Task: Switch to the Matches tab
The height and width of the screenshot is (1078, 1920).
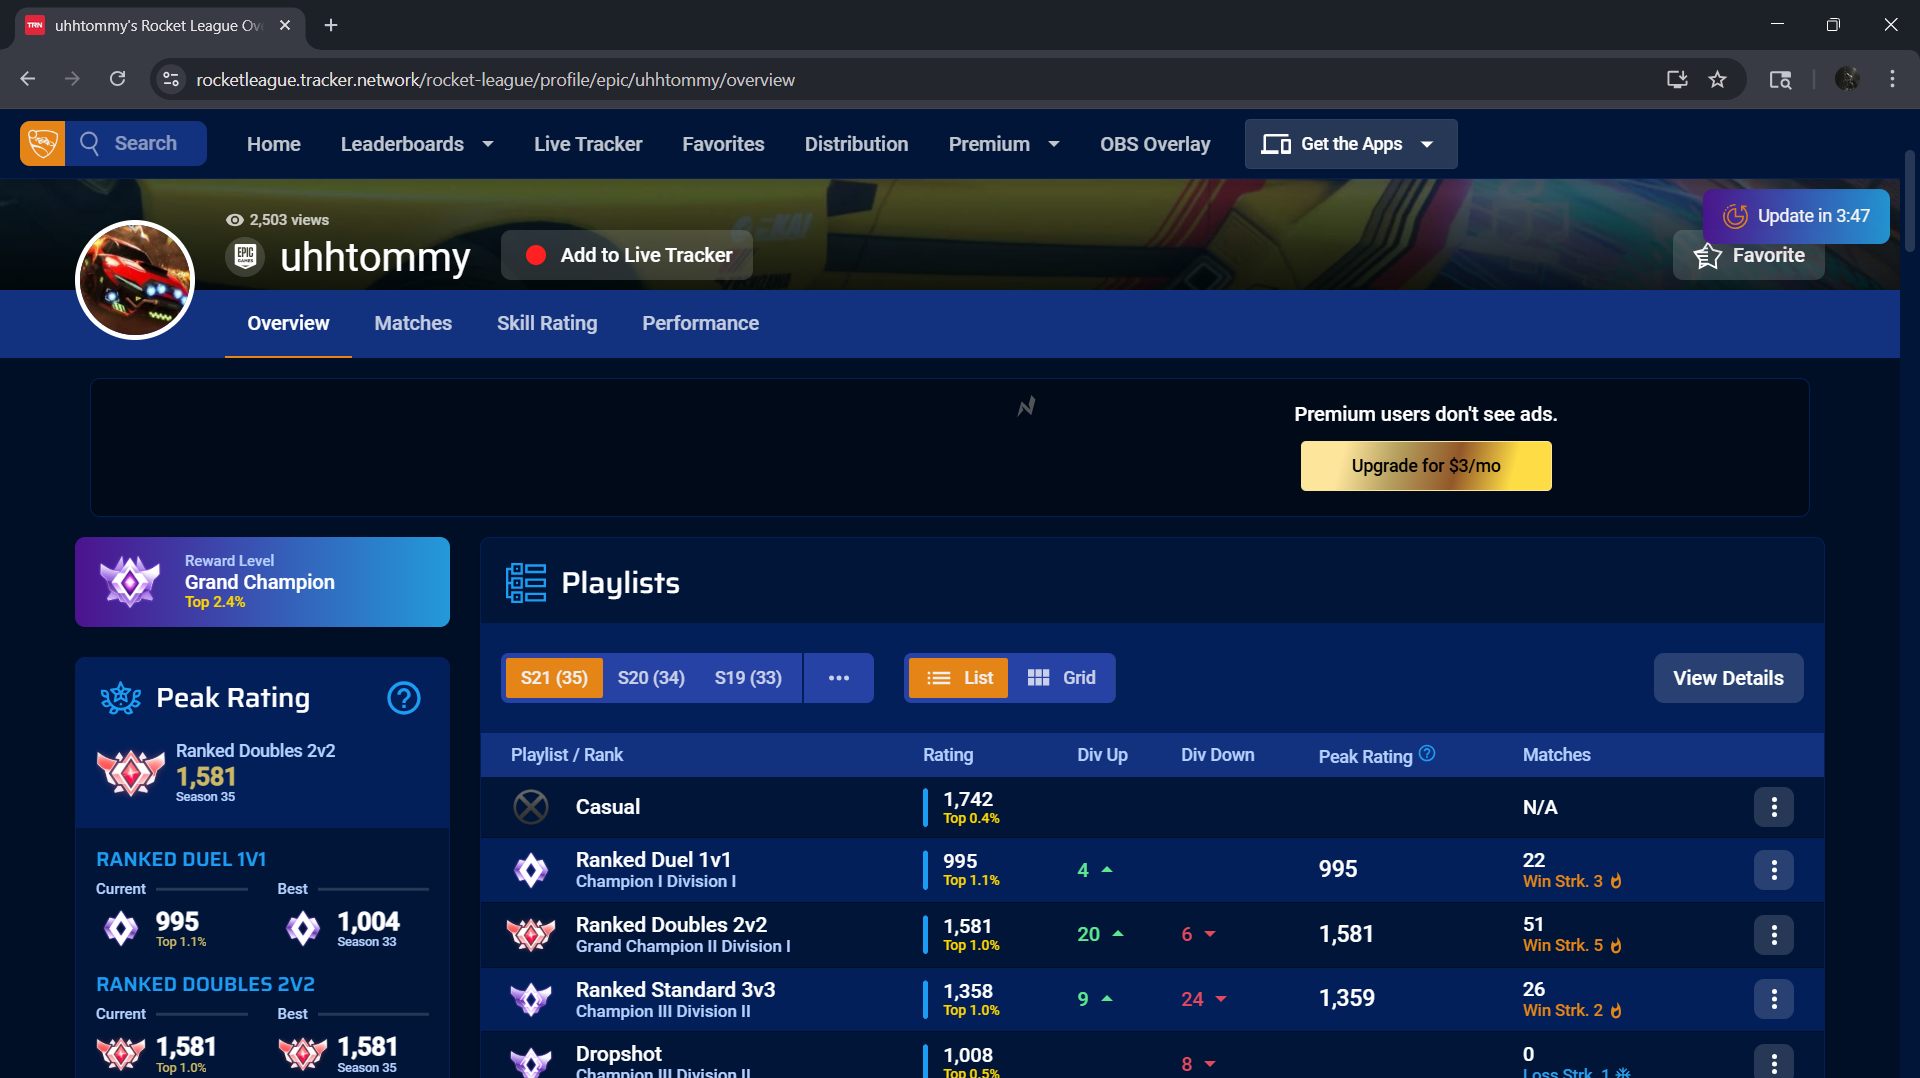Action: [413, 323]
